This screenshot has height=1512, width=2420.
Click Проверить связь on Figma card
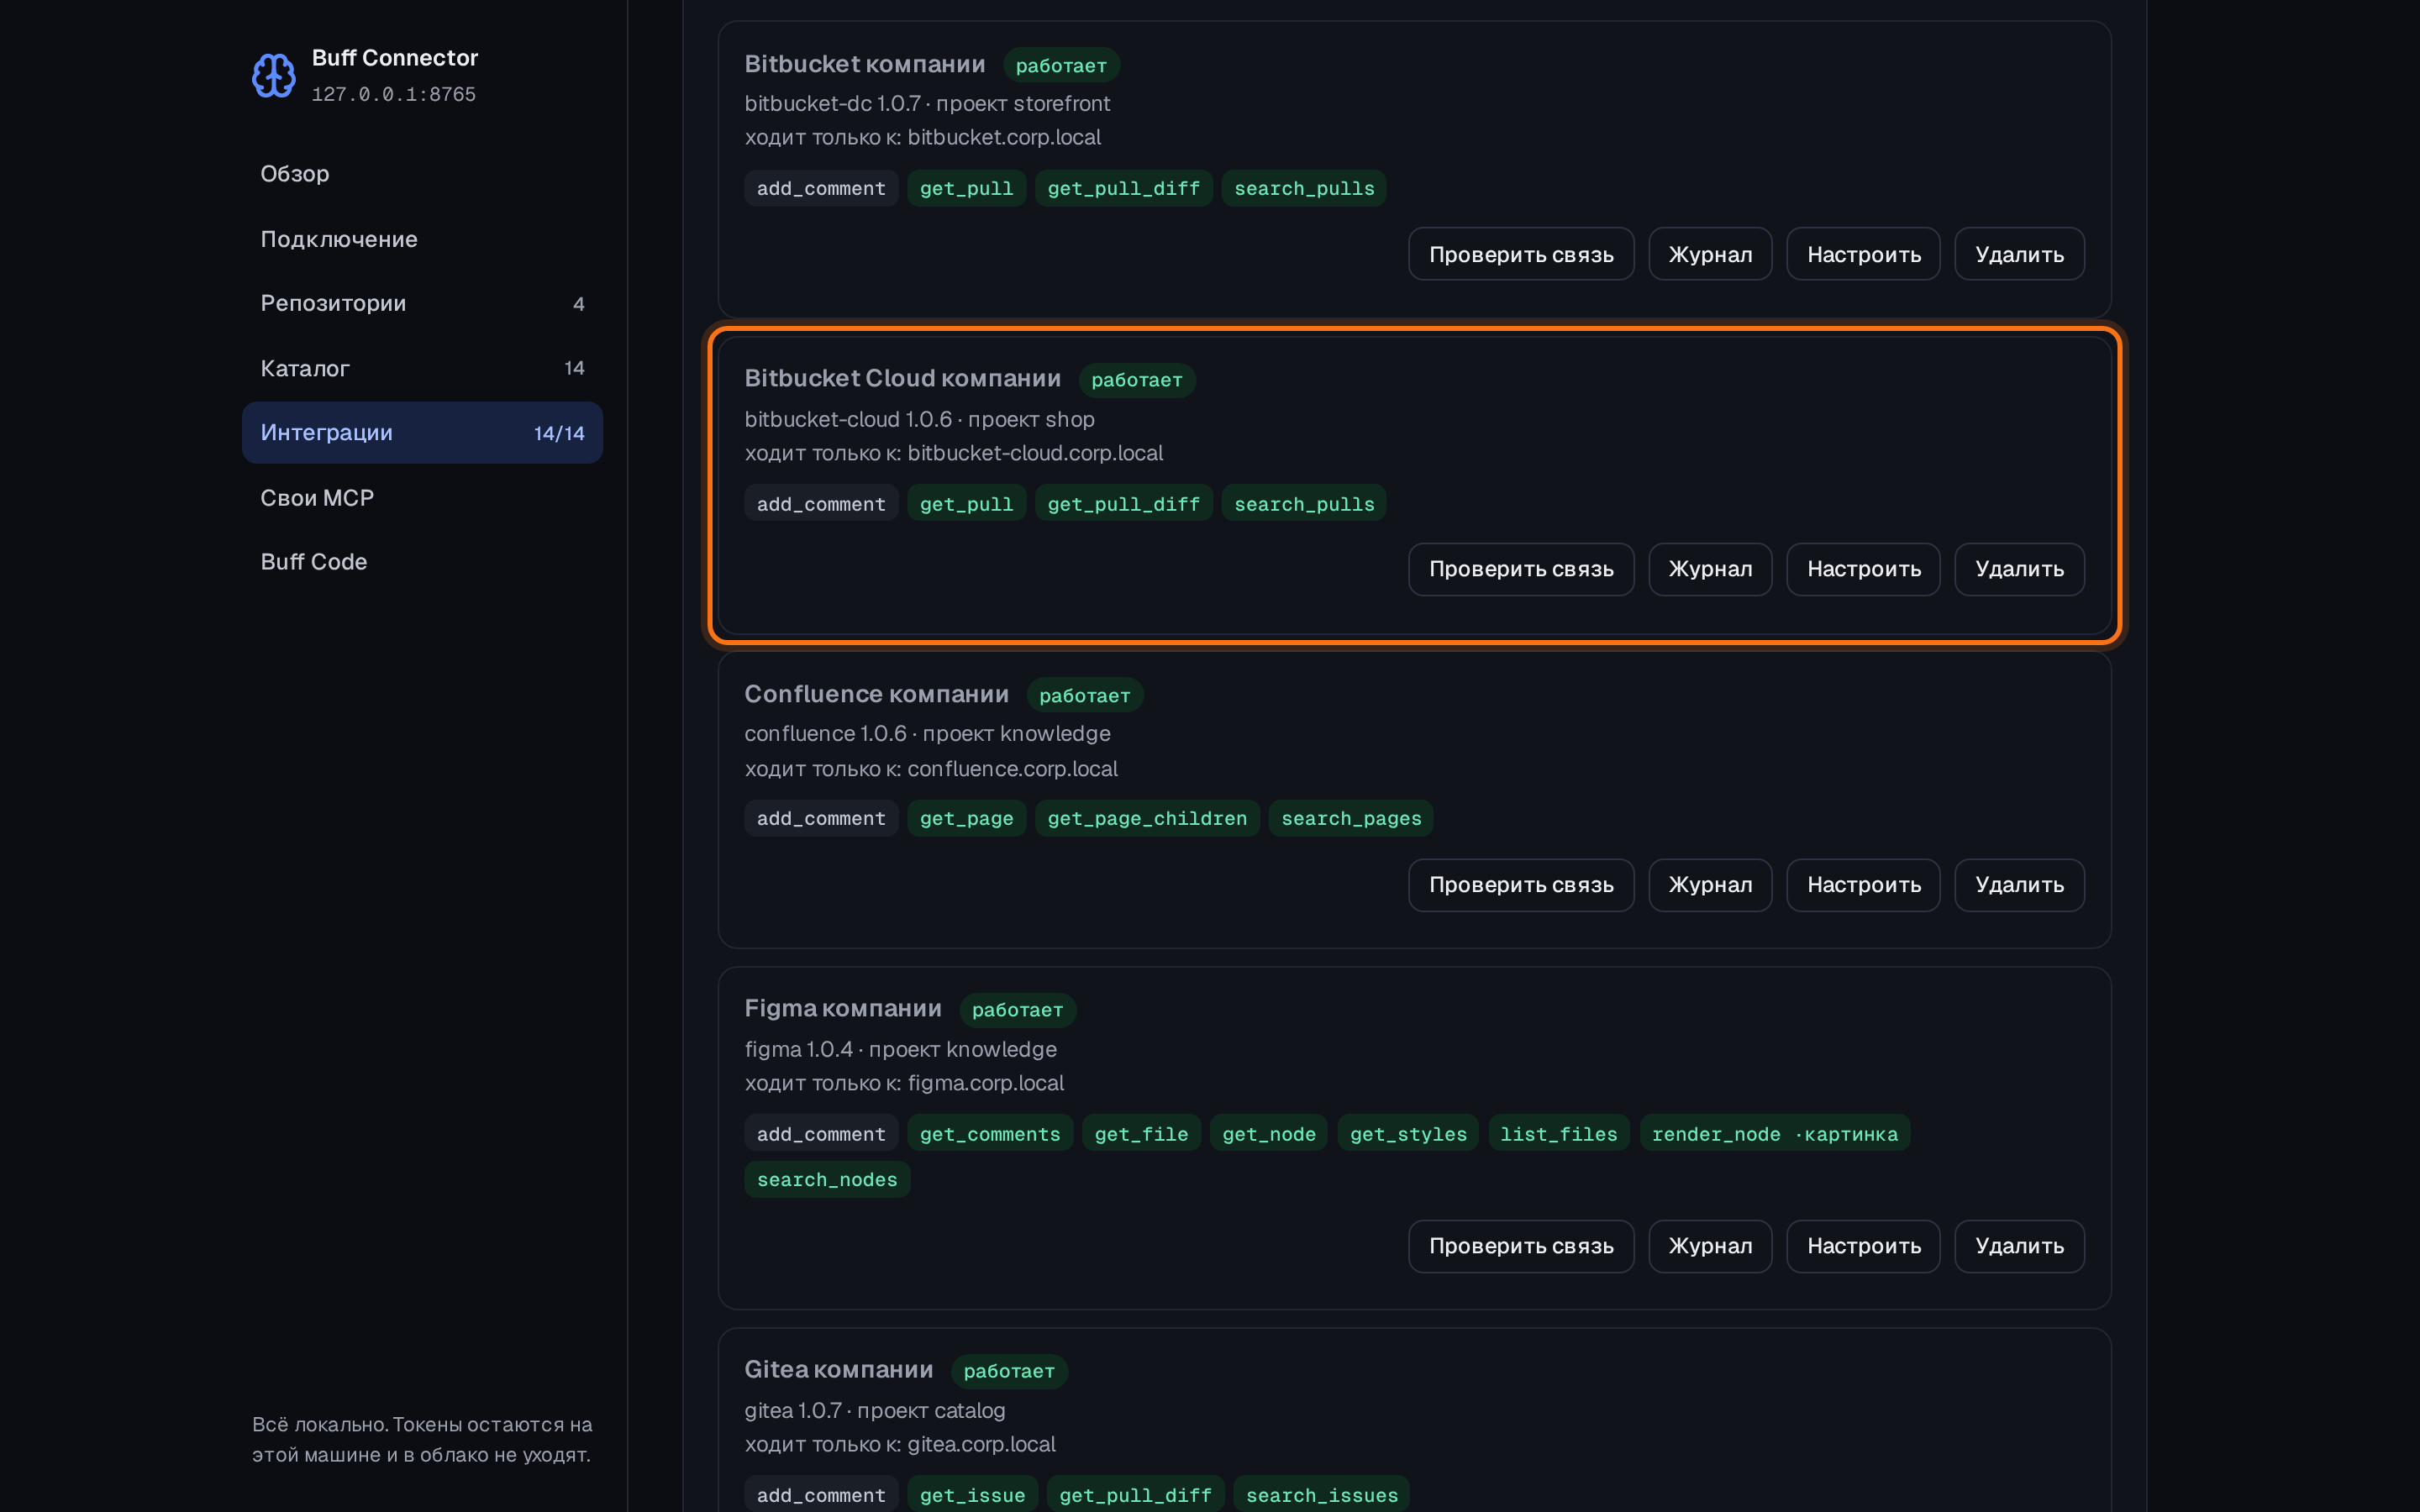click(1521, 1246)
